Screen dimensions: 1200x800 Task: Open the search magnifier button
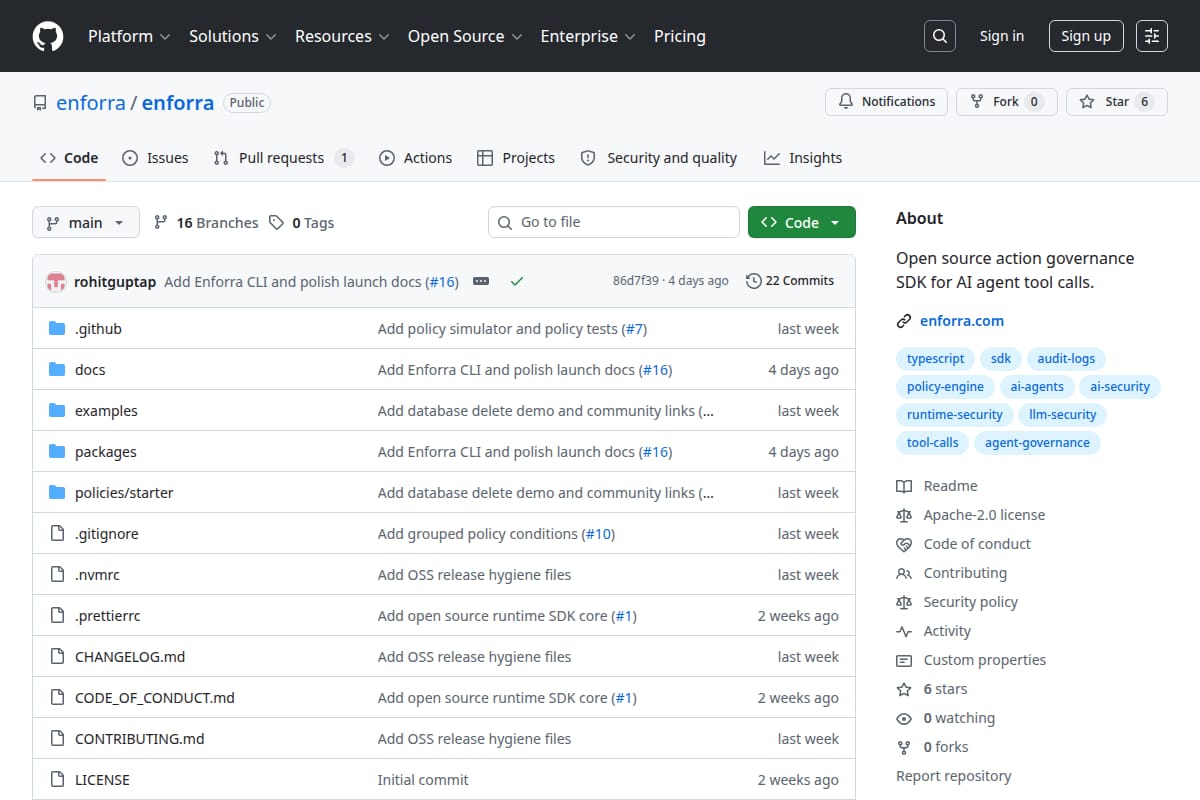(x=939, y=36)
